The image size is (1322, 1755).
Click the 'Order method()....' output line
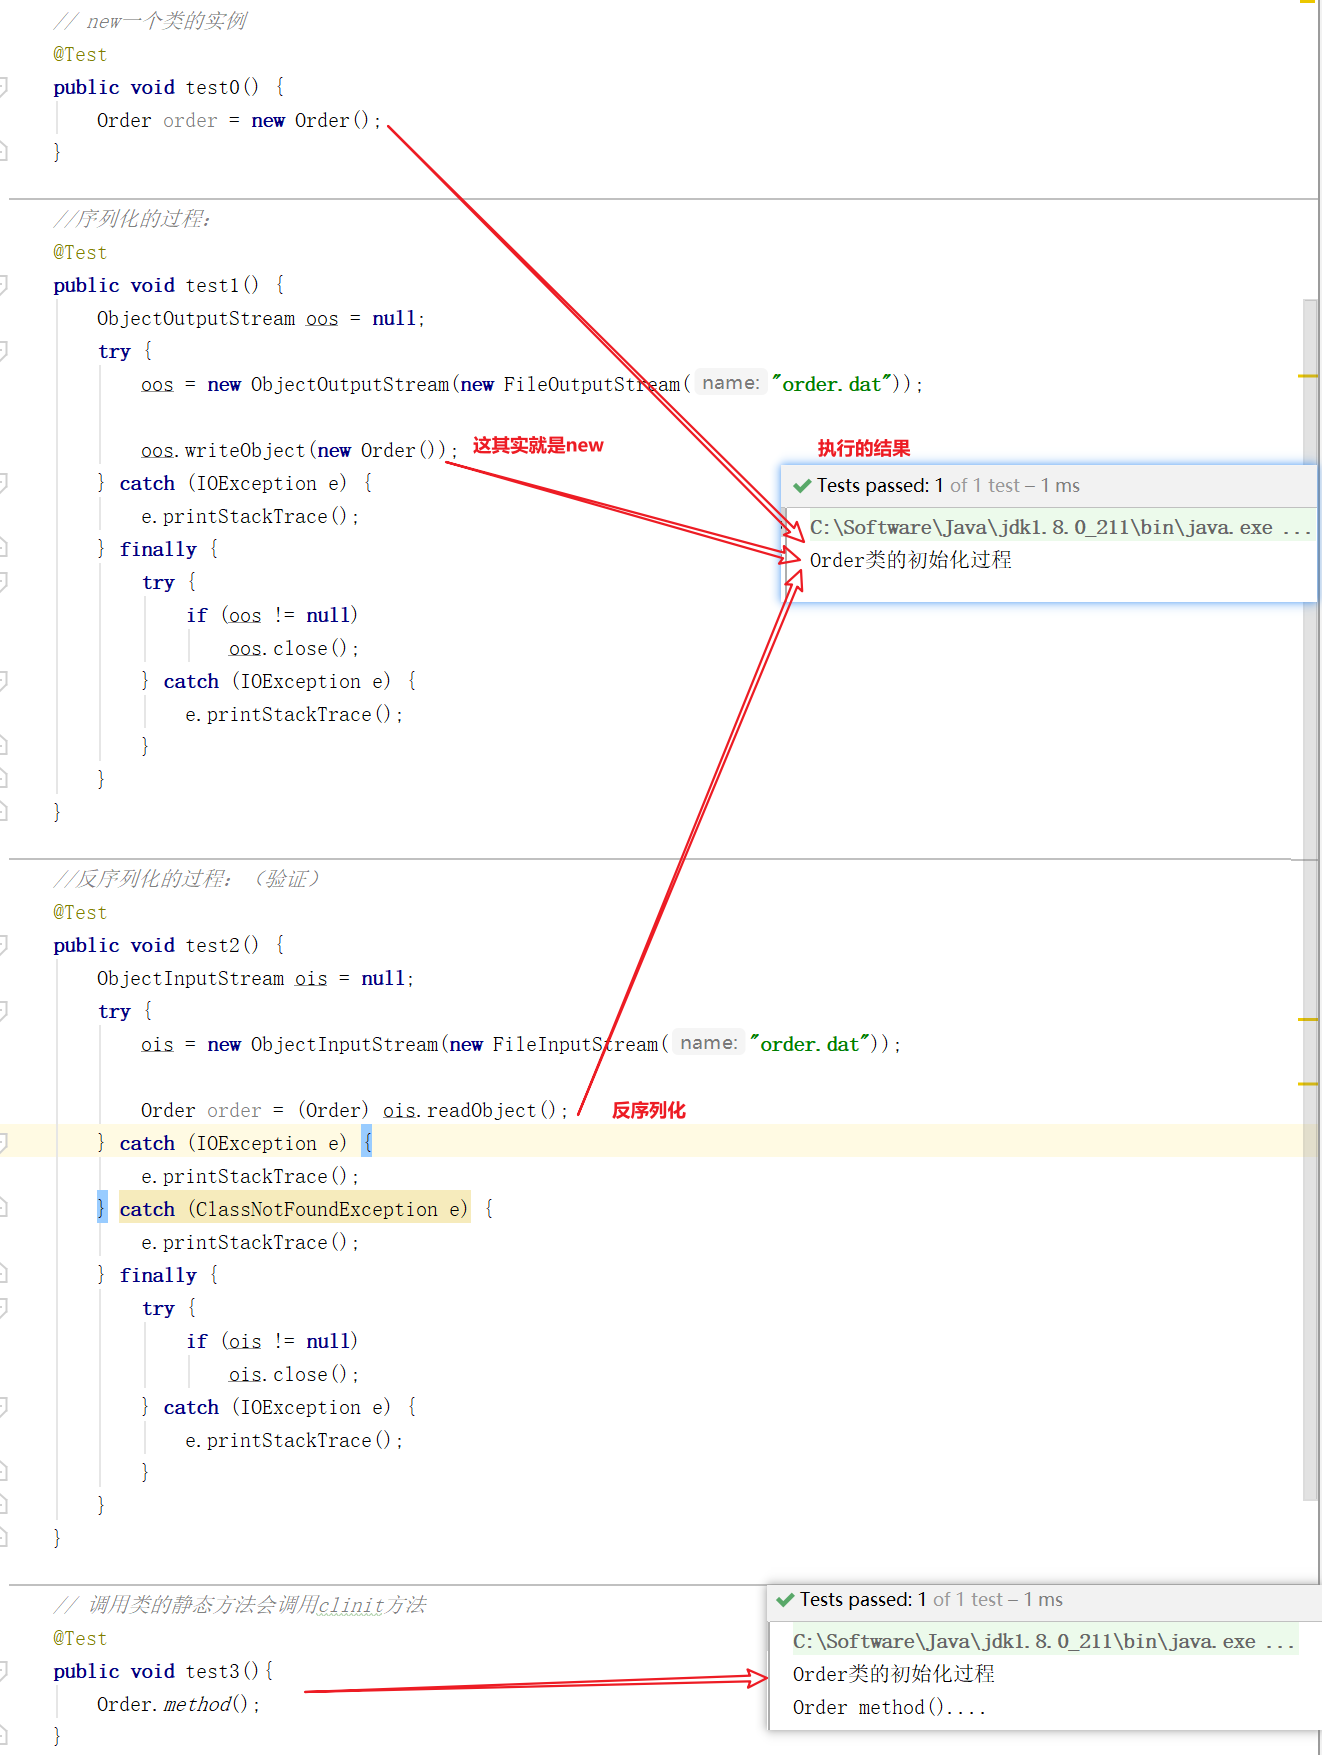(x=890, y=1708)
